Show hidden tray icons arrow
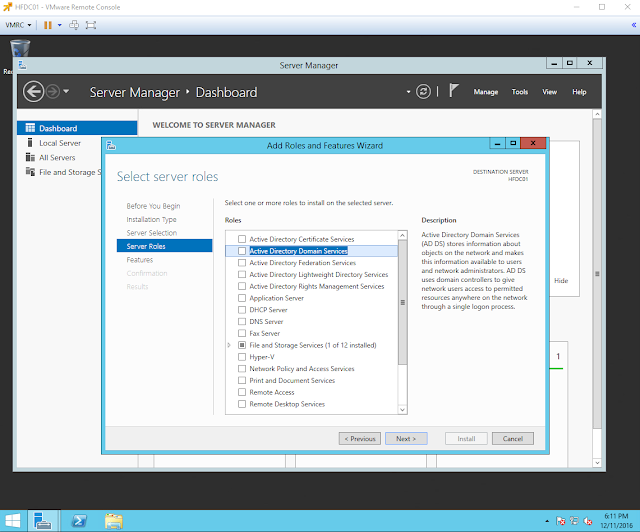 547,521
